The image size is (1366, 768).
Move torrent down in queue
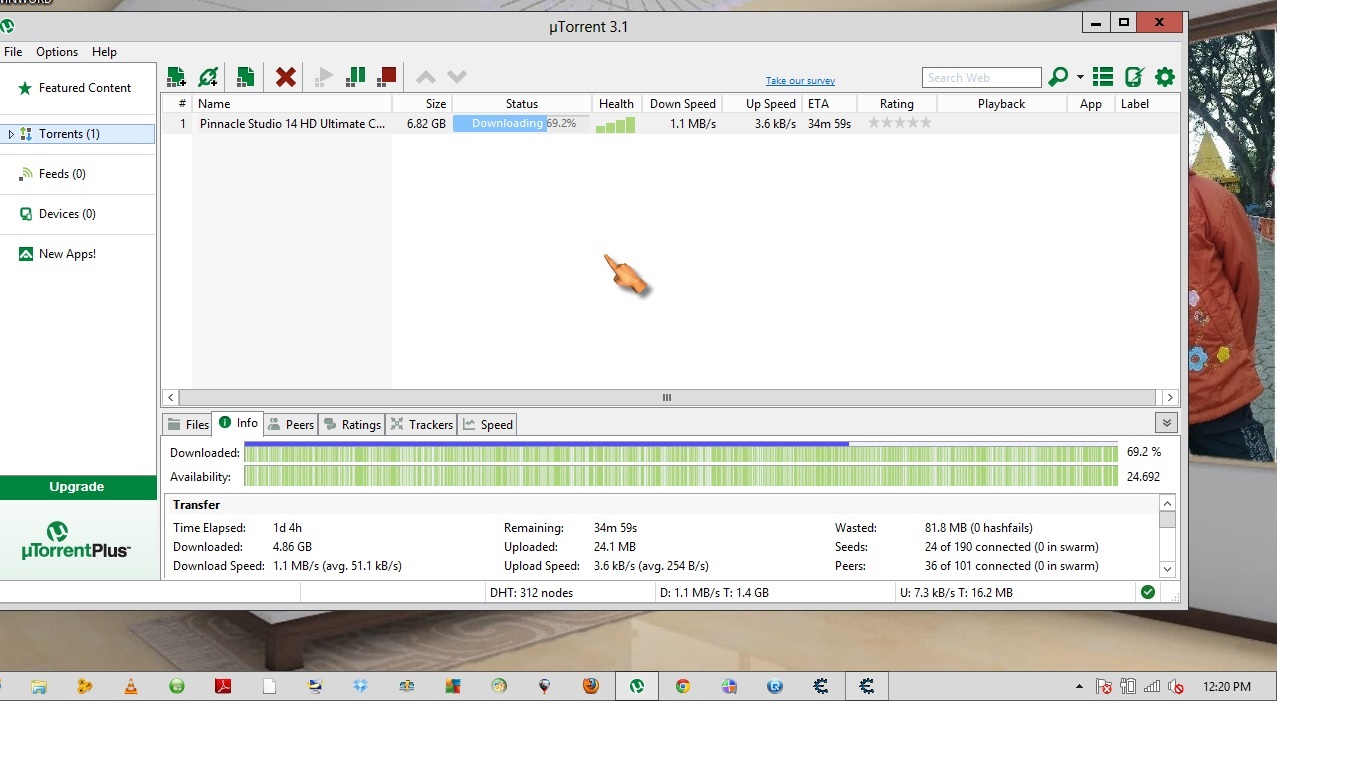point(457,77)
